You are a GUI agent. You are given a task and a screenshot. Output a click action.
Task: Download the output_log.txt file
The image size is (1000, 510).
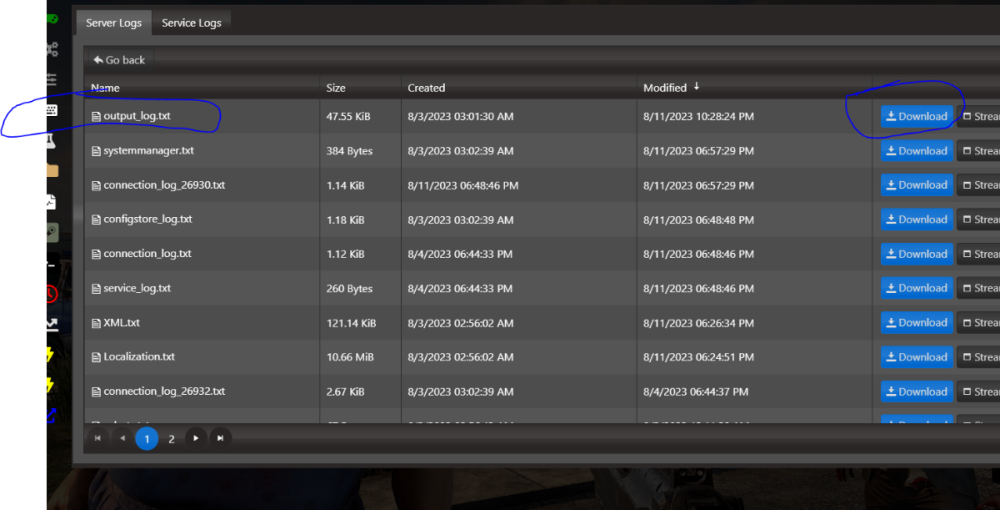click(x=916, y=117)
